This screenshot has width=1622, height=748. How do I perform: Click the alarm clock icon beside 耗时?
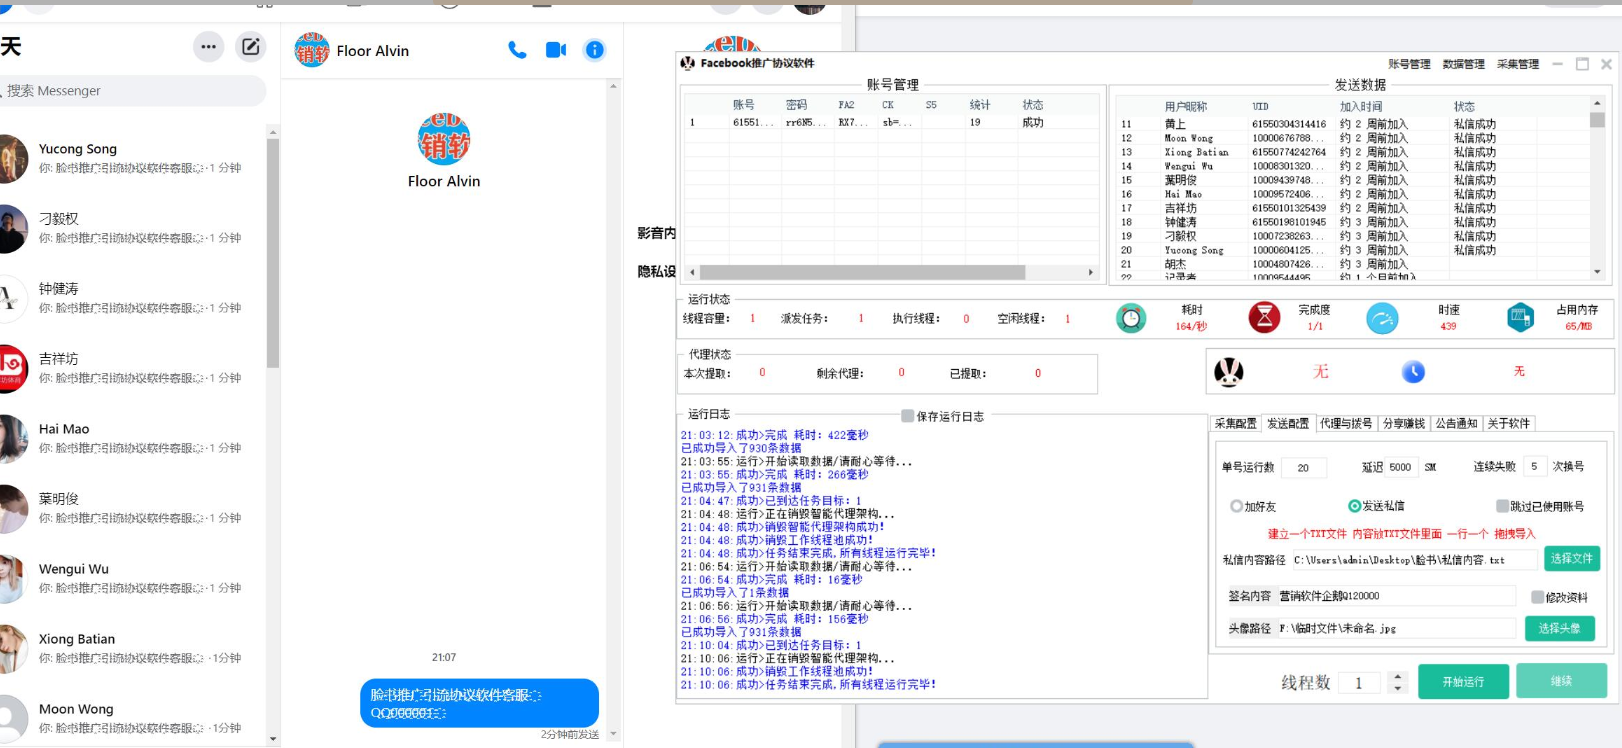(x=1131, y=318)
